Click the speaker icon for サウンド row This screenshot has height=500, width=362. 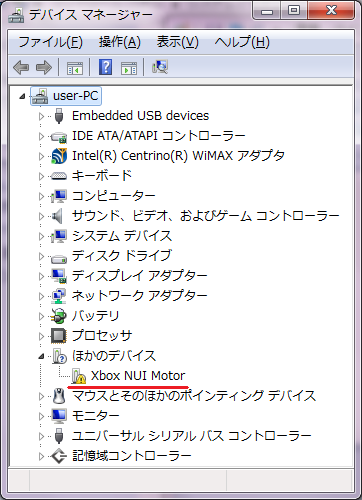click(x=57, y=216)
